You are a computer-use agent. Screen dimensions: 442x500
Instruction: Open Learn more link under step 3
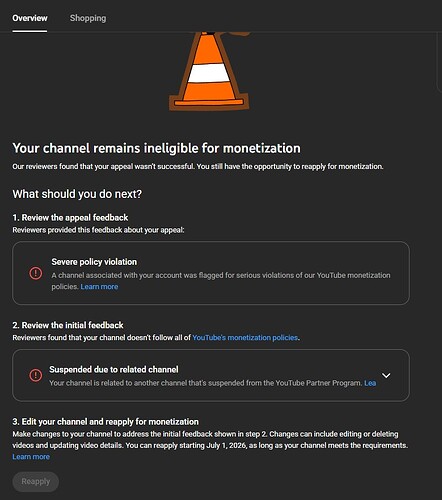tap(31, 457)
